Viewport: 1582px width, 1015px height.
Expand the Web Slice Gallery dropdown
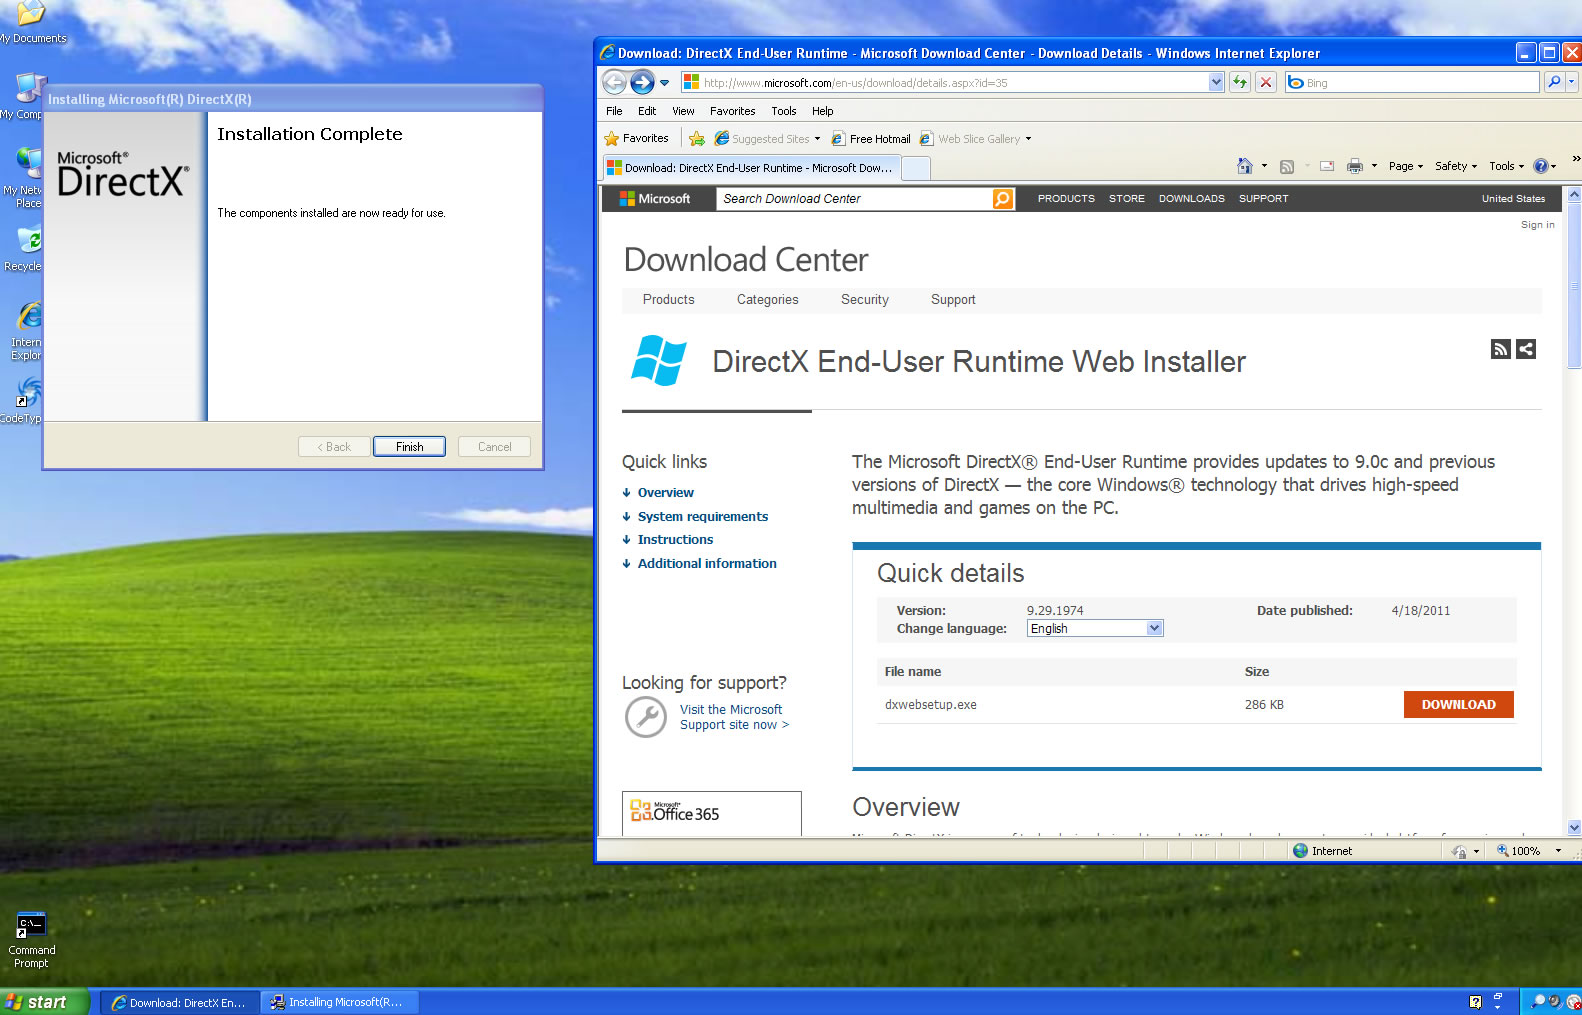[x=1028, y=139]
